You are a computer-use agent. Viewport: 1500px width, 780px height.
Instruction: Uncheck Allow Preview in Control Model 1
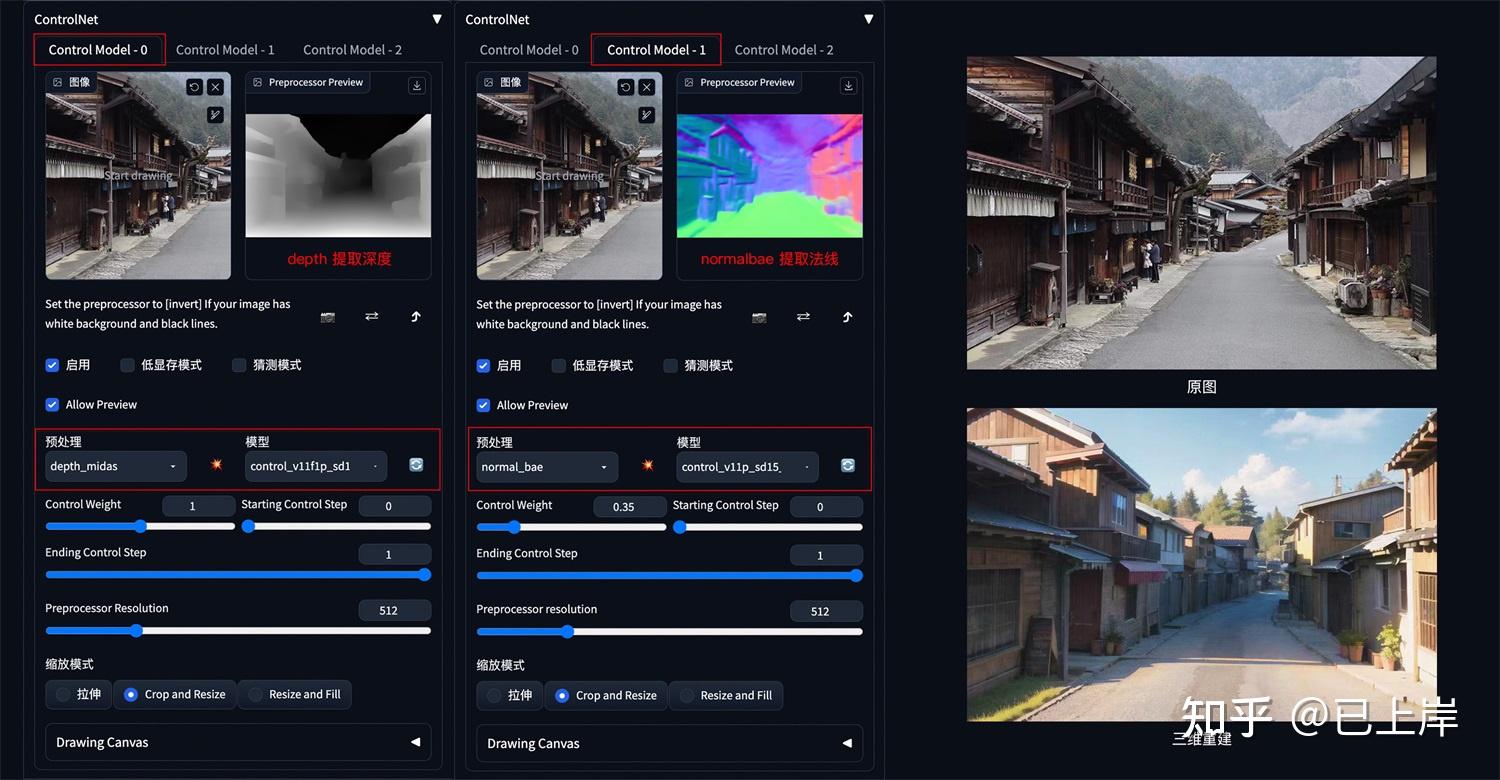(483, 405)
